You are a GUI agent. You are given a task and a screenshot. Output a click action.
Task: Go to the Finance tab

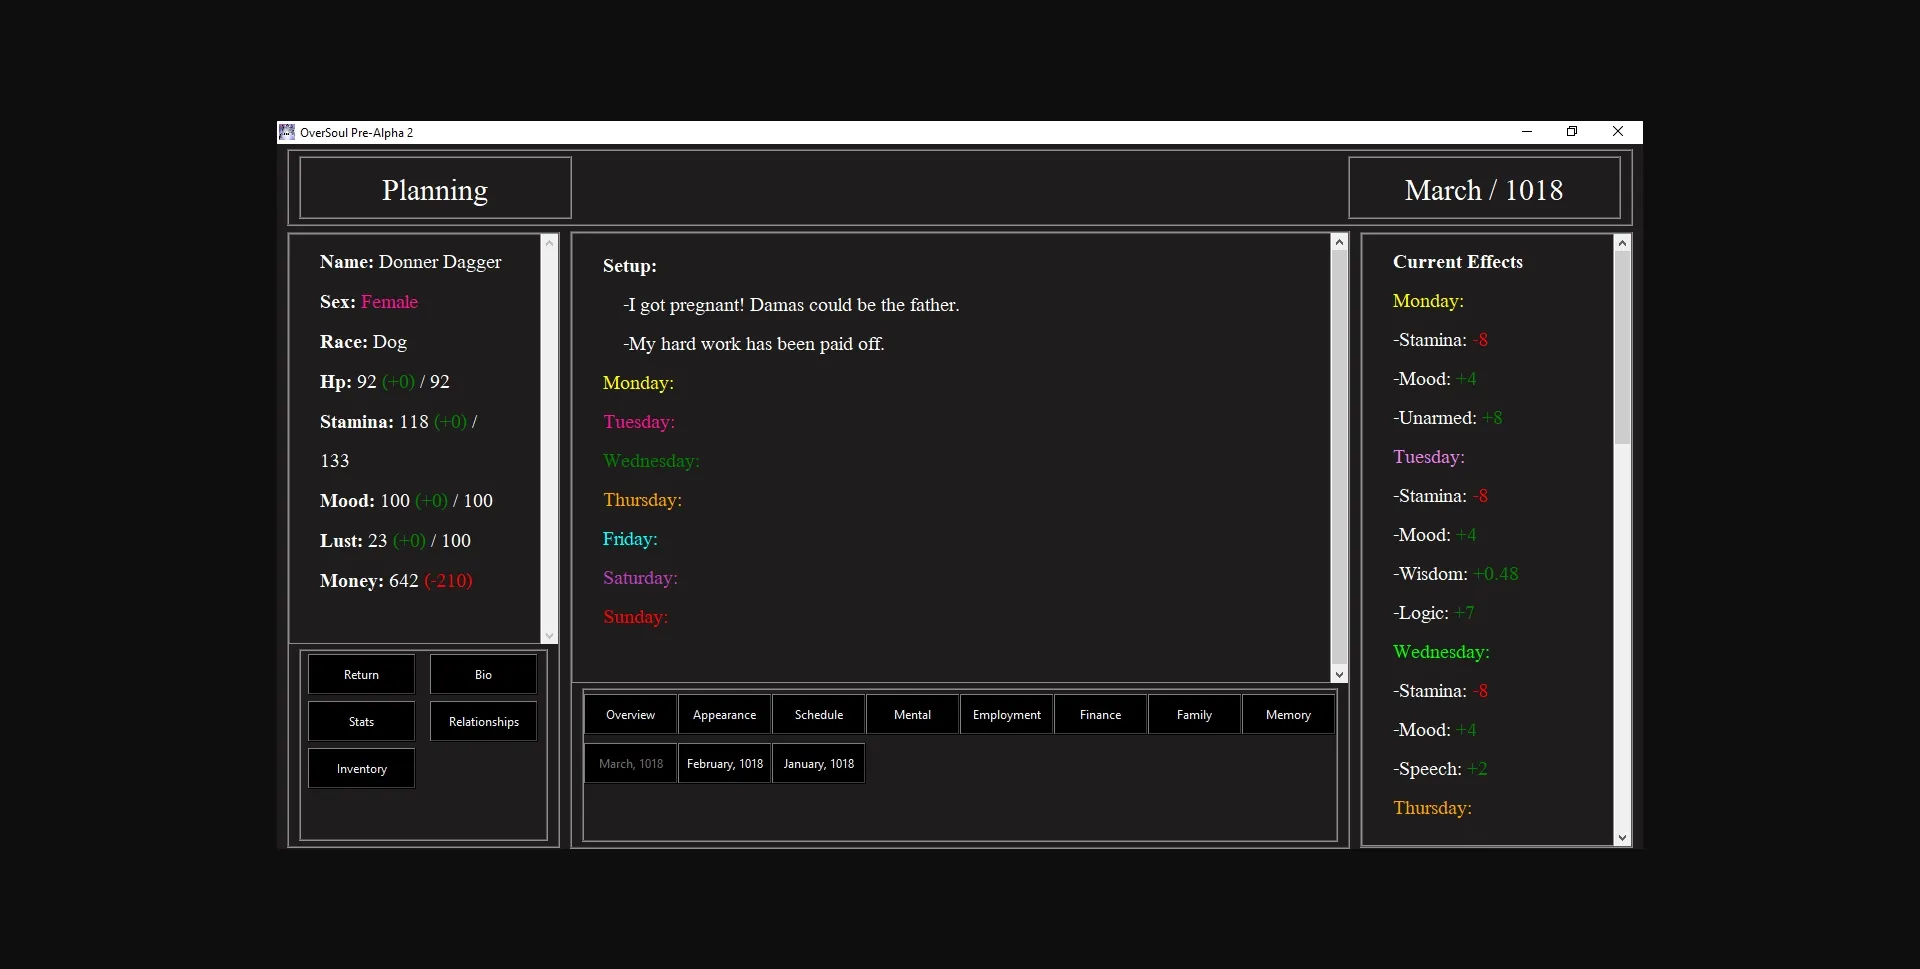point(1100,715)
